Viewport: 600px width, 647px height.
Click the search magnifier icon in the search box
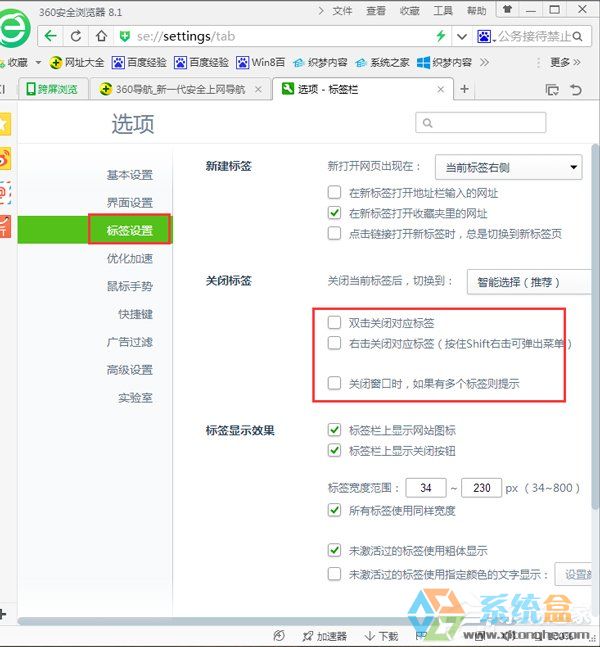pos(578,37)
